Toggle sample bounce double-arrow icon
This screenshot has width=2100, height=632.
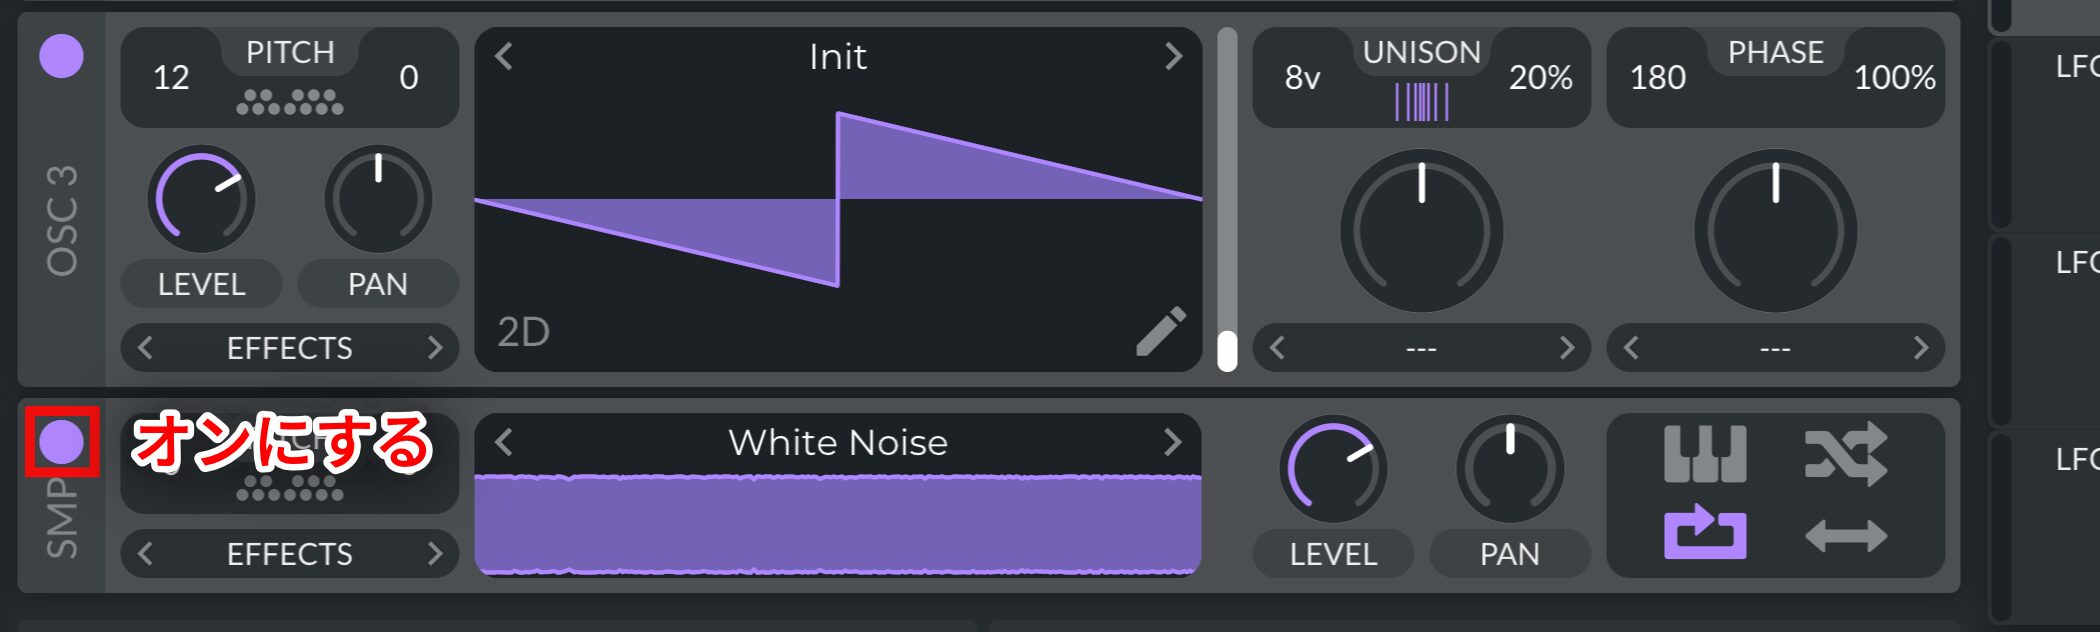(1846, 536)
